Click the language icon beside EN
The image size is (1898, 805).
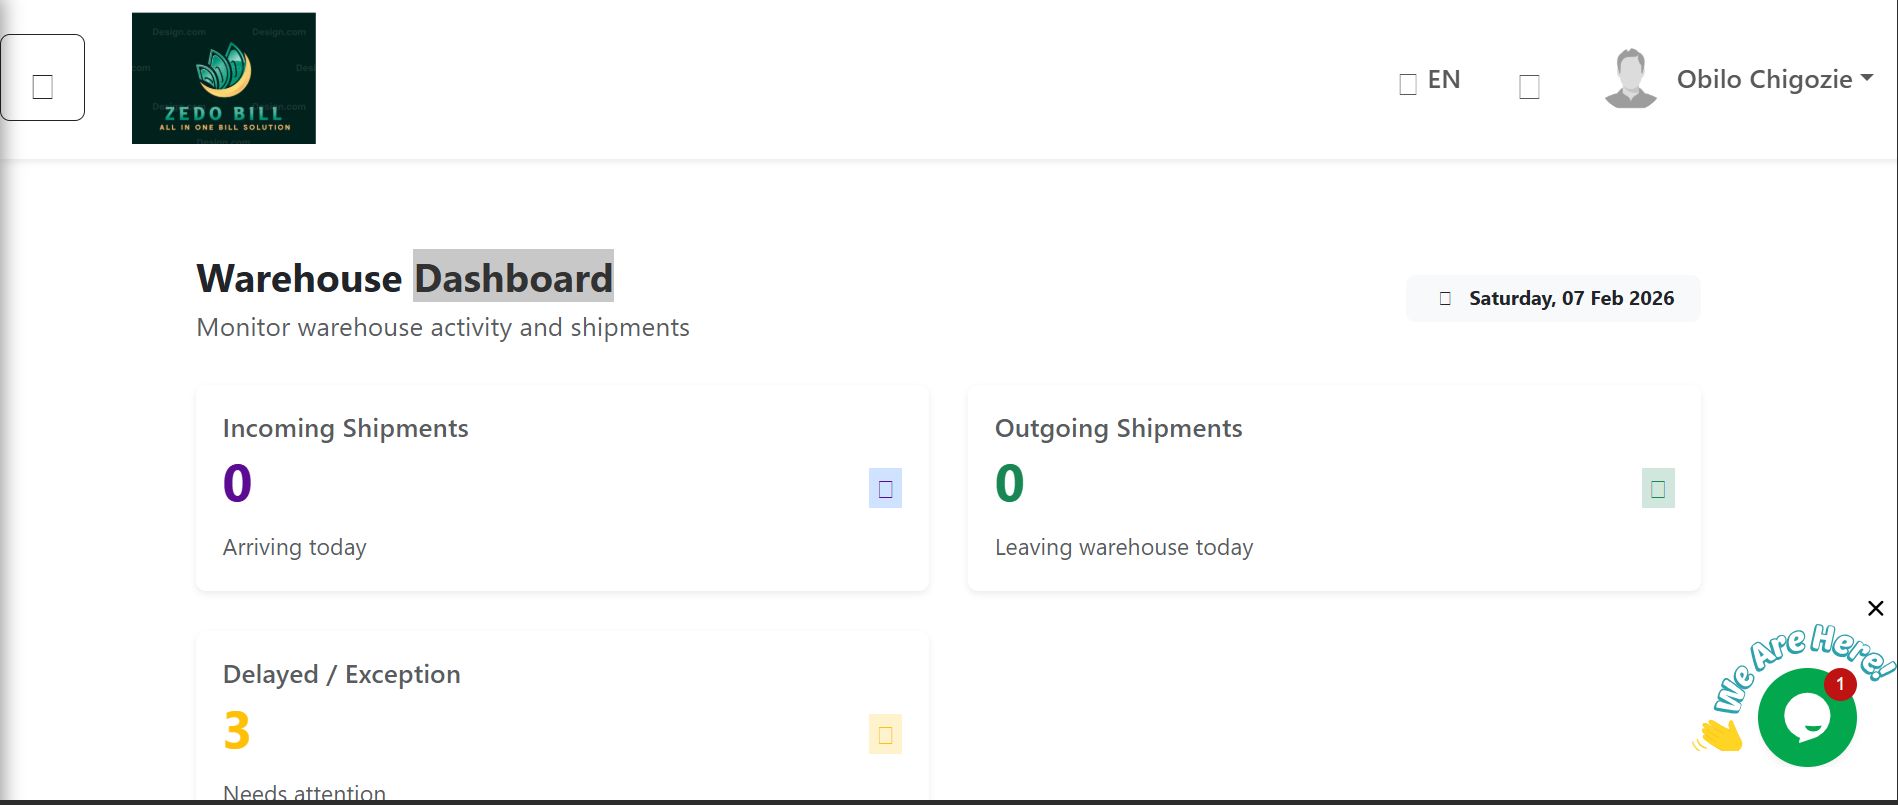(1407, 84)
